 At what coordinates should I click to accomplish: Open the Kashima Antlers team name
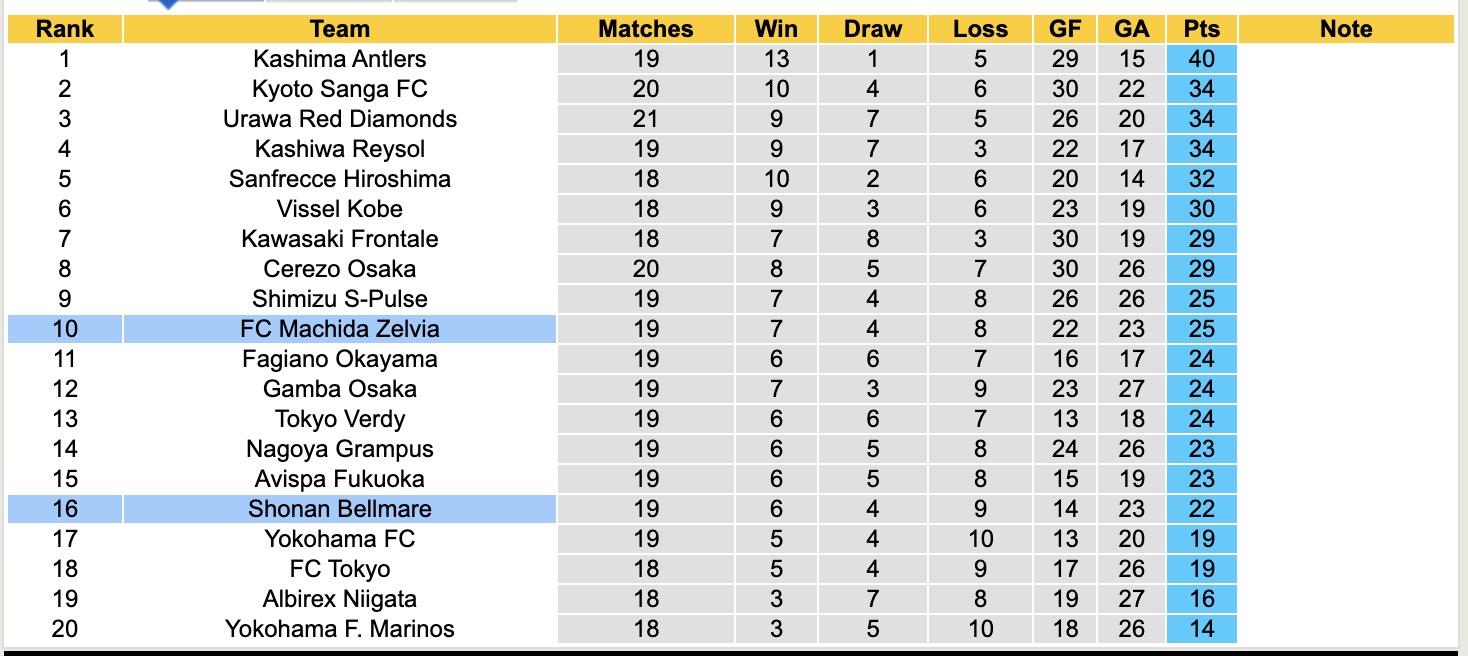point(340,59)
